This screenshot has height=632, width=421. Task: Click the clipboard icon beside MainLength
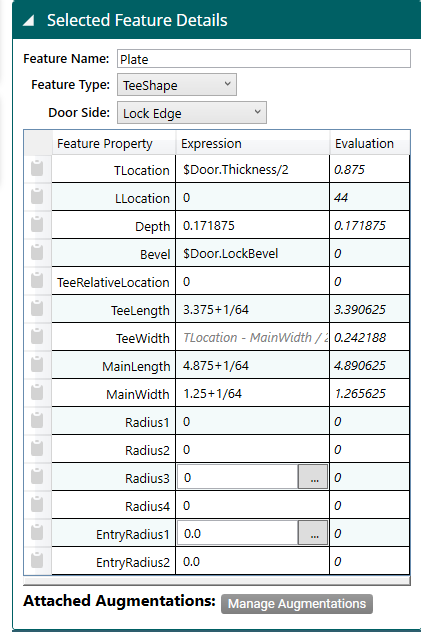[x=37, y=364]
